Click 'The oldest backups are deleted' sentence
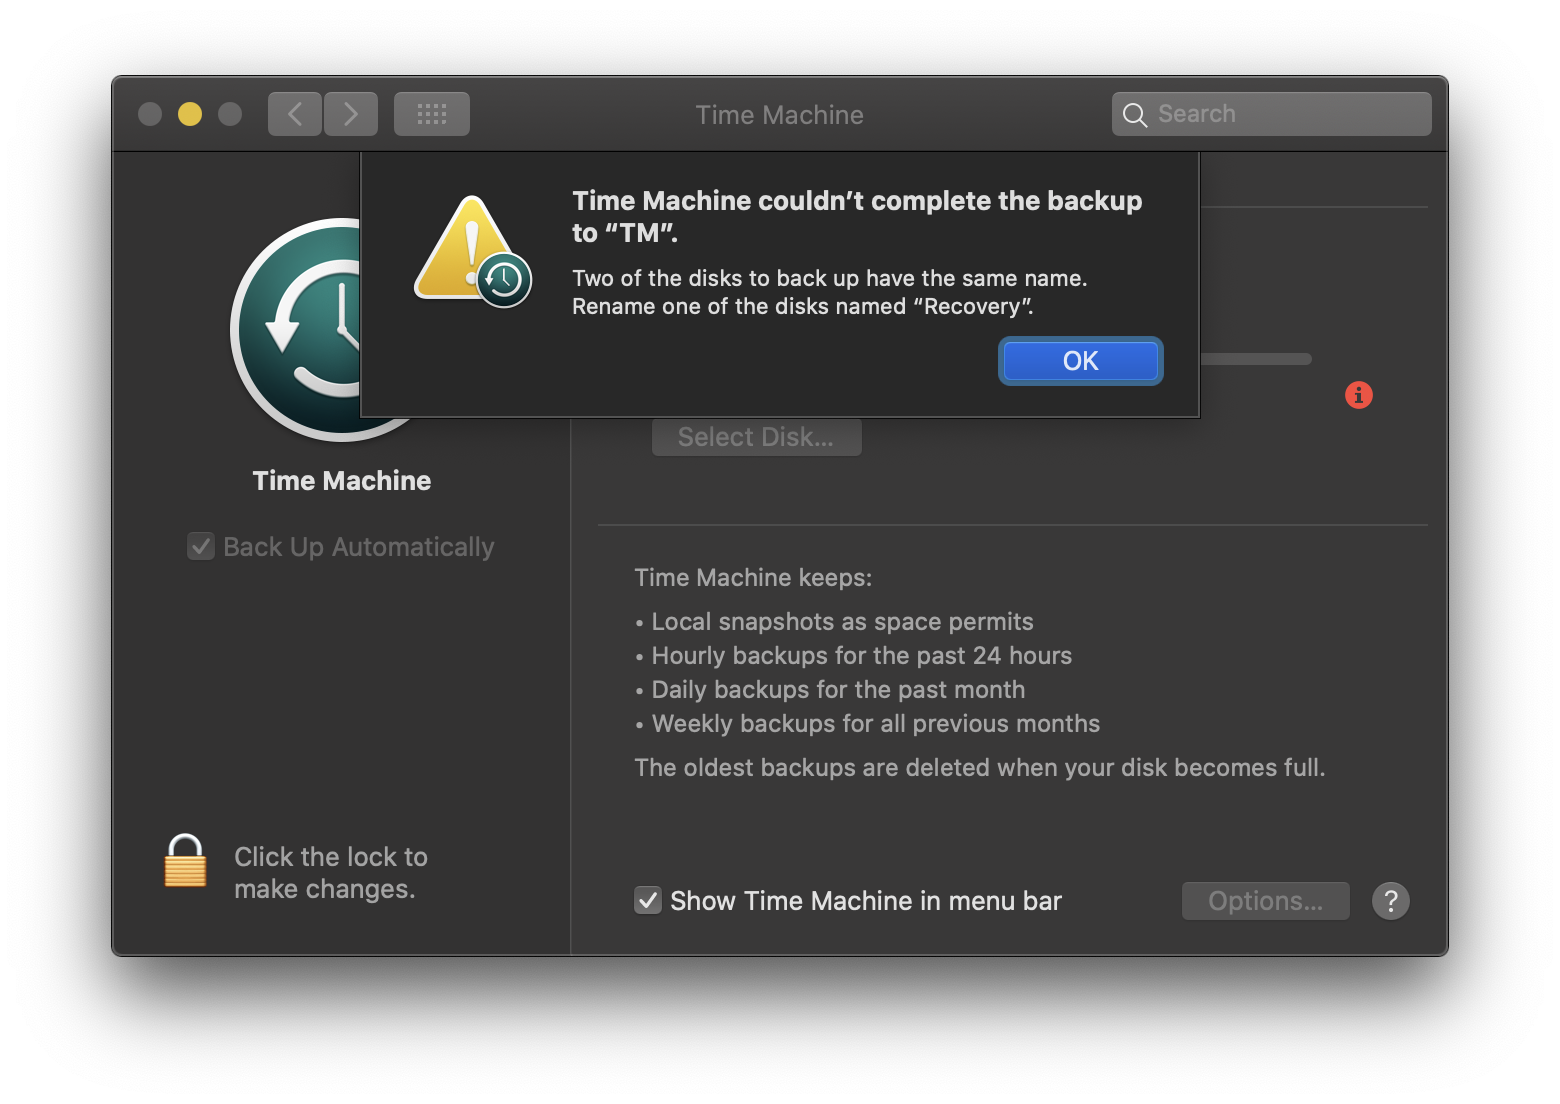The width and height of the screenshot is (1560, 1104). (979, 767)
